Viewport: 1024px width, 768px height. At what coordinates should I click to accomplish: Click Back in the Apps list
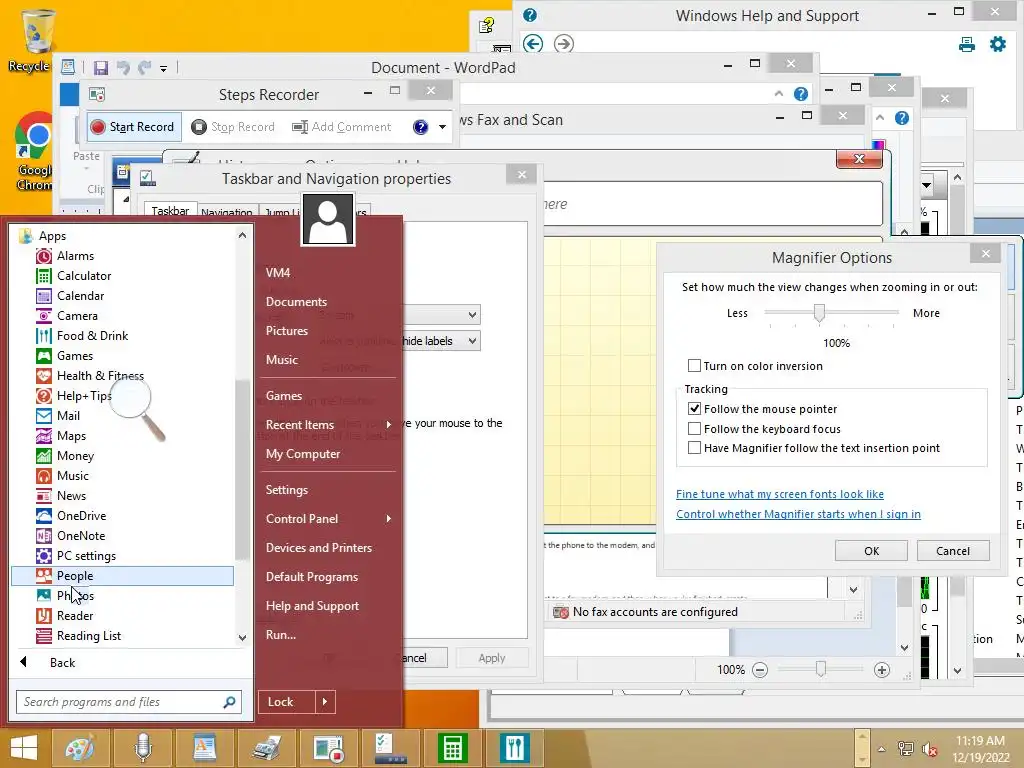tap(62, 663)
